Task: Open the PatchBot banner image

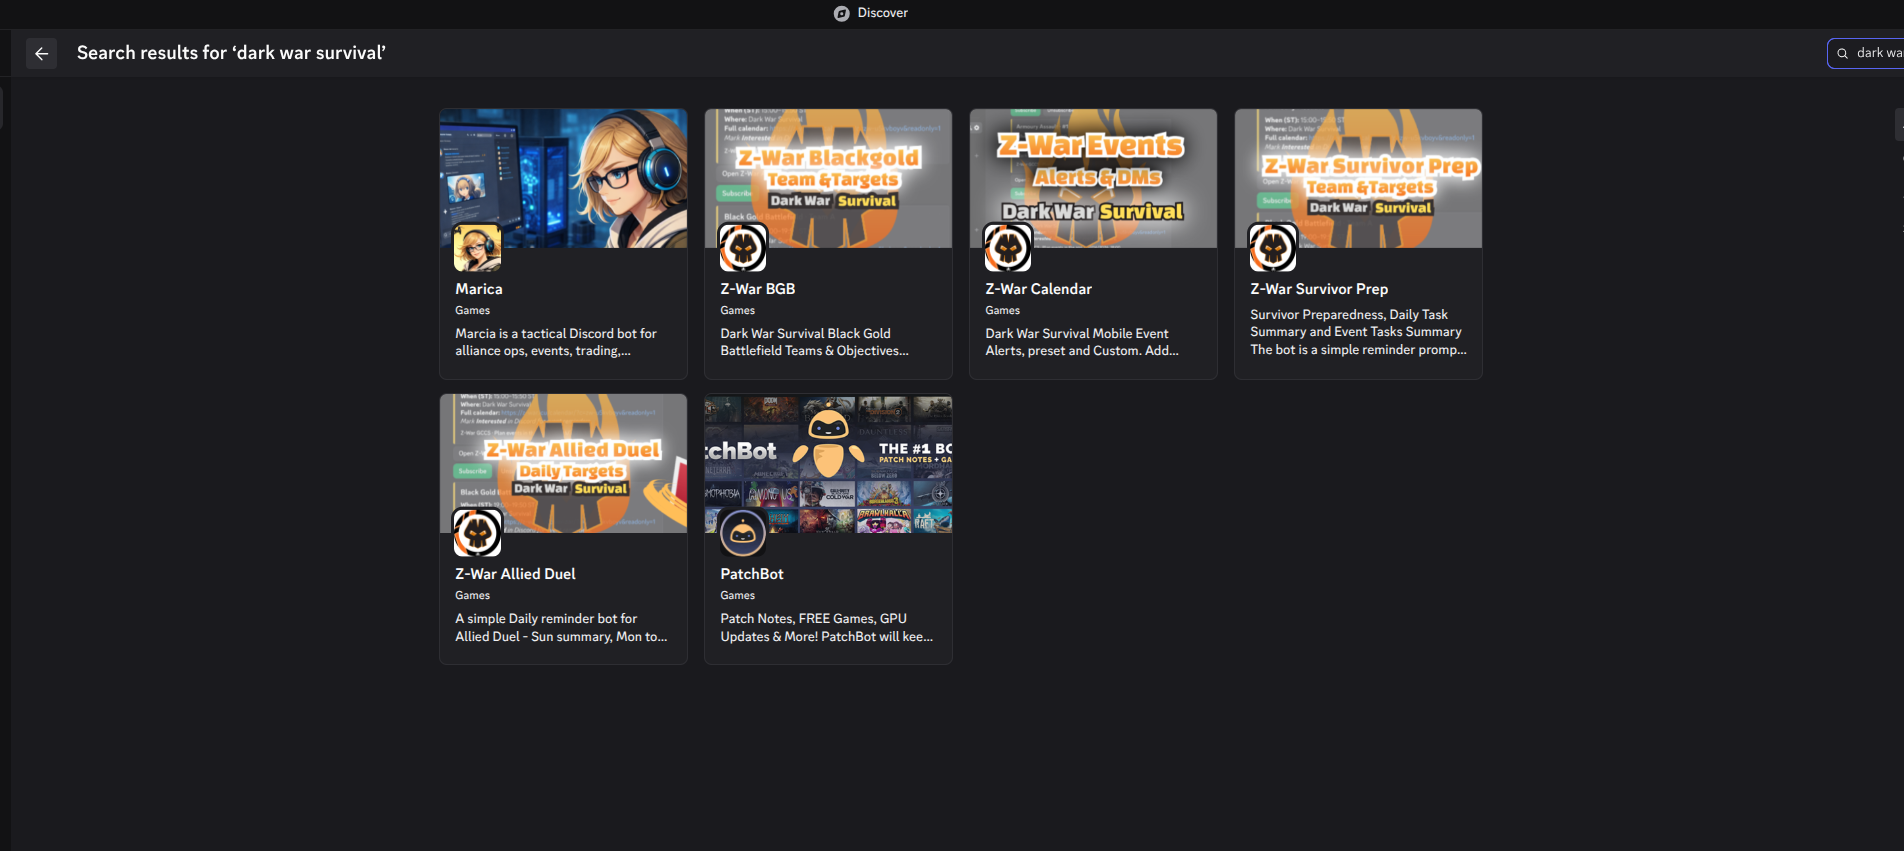Action: coord(828,463)
